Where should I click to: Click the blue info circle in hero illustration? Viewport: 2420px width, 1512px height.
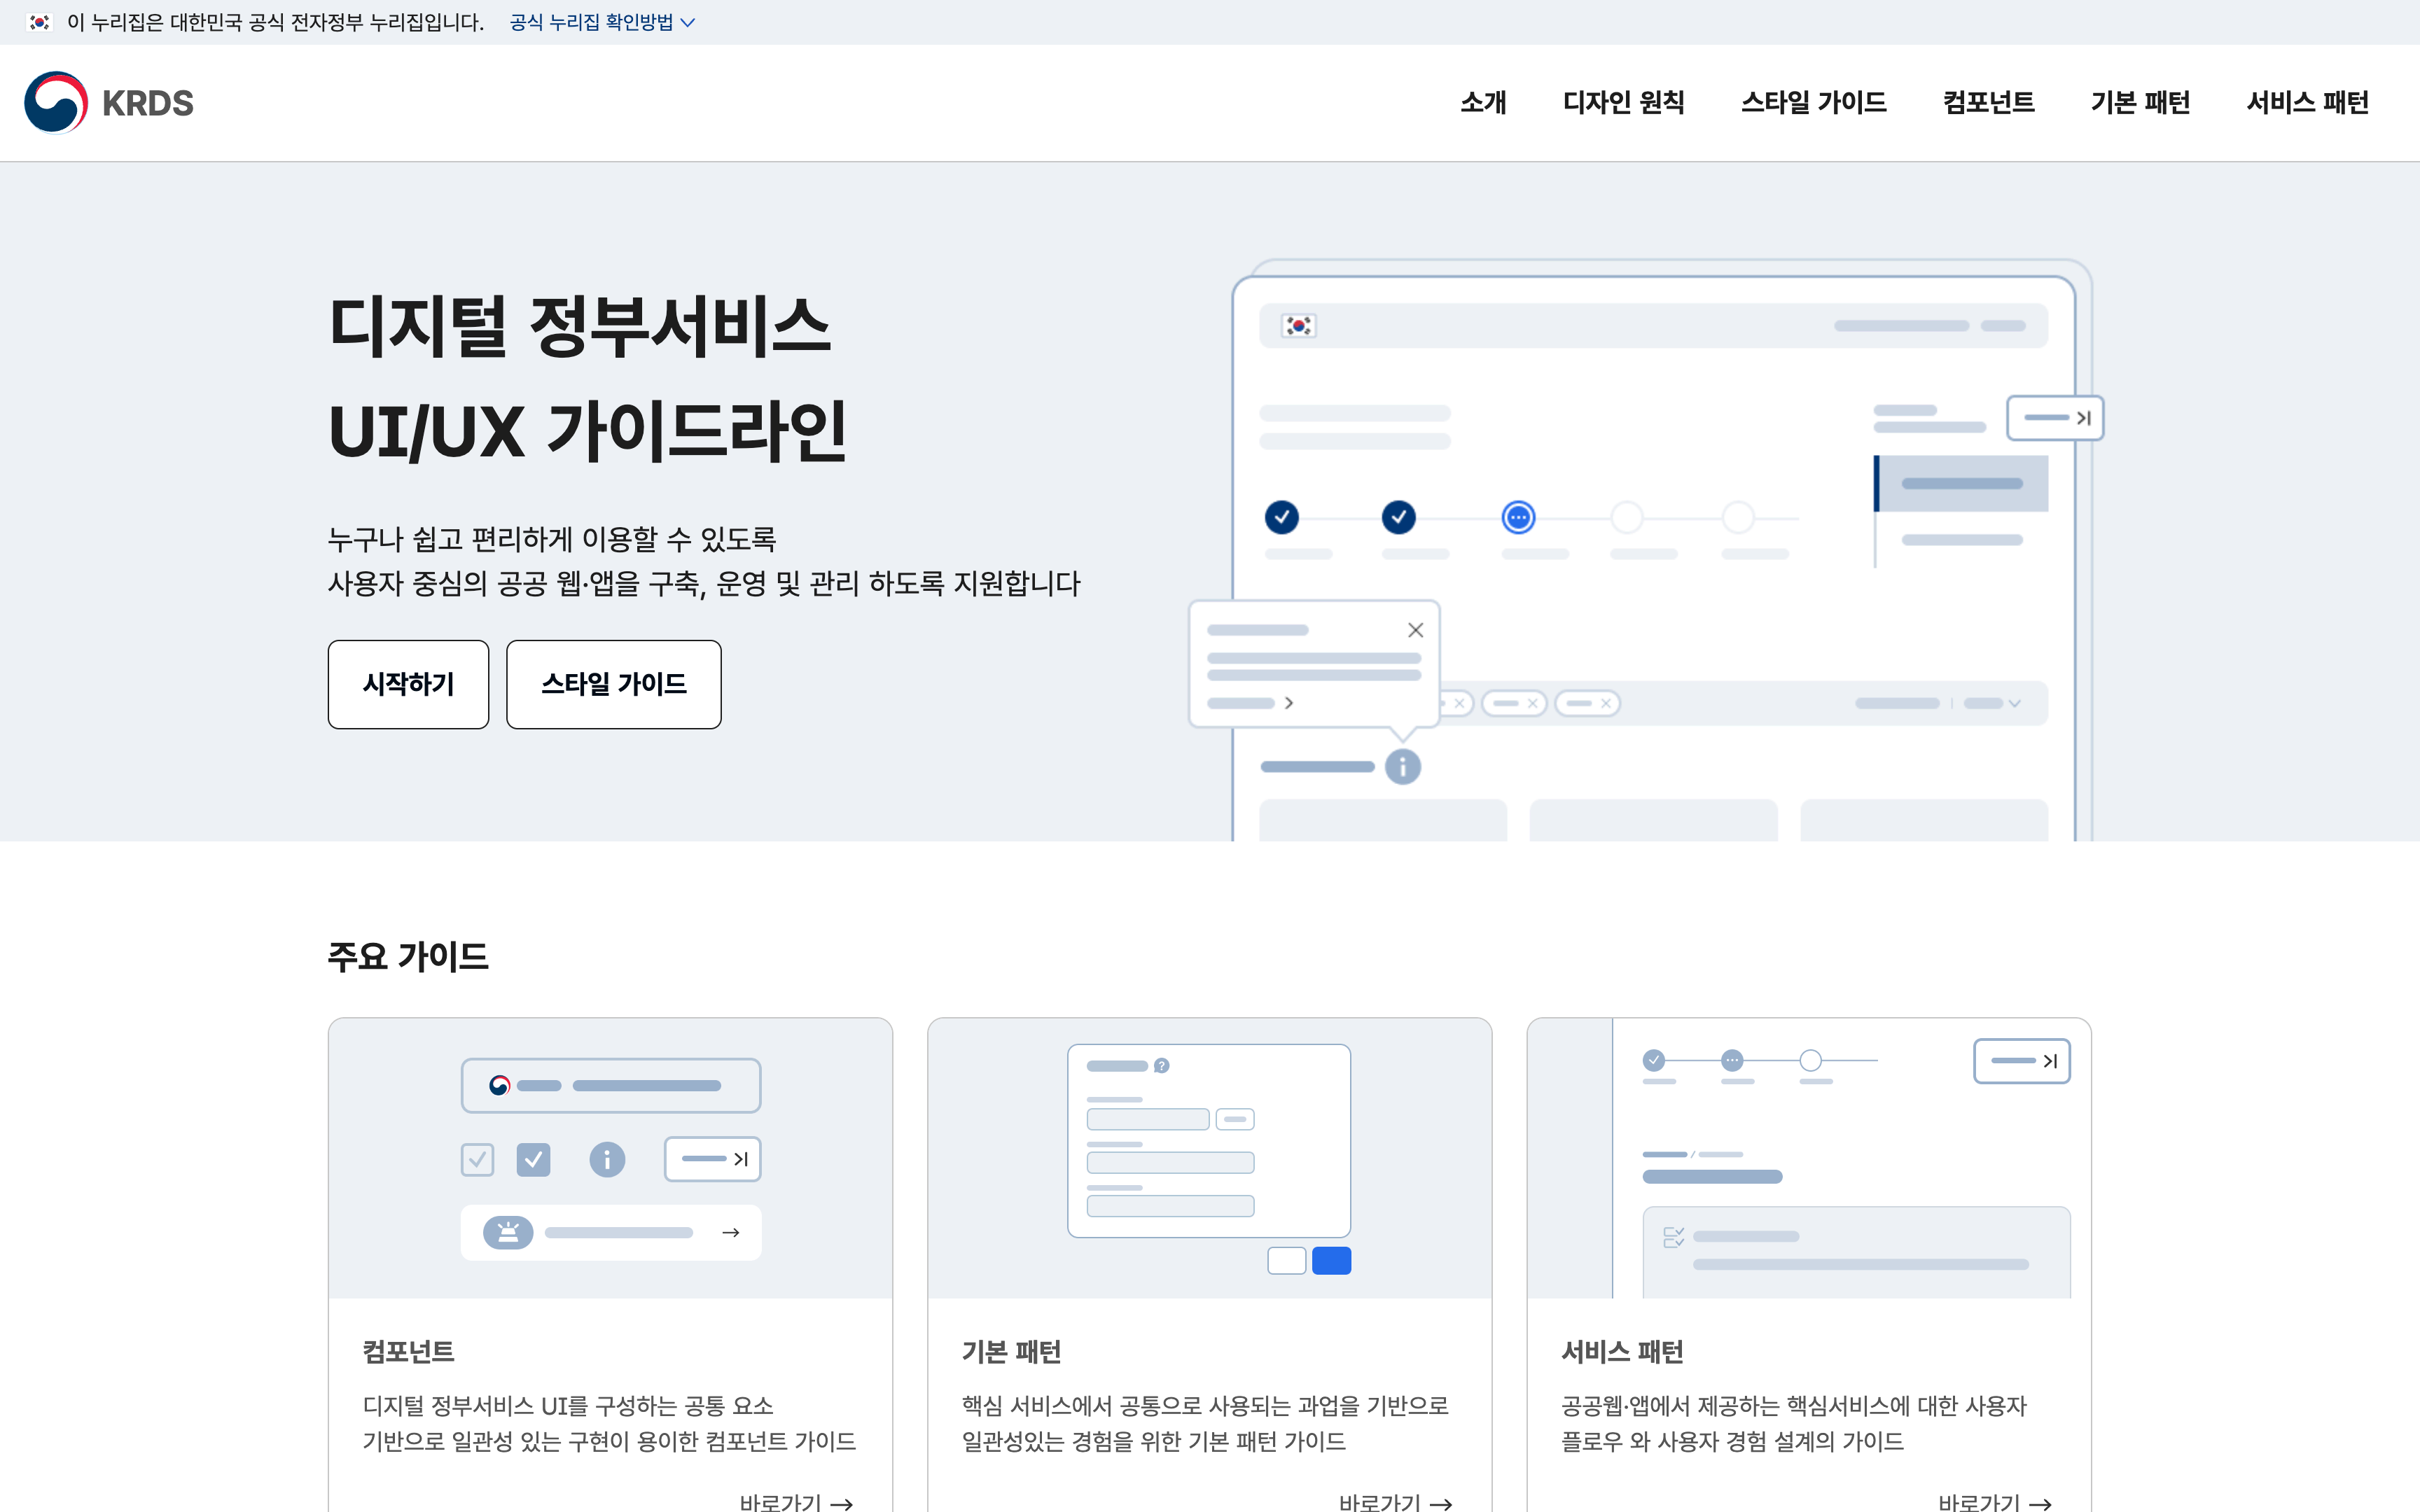1402,767
